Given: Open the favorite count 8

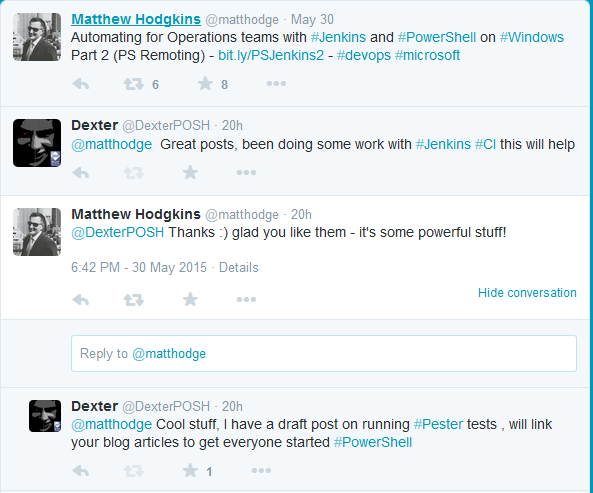Looking at the screenshot, I should click(224, 85).
